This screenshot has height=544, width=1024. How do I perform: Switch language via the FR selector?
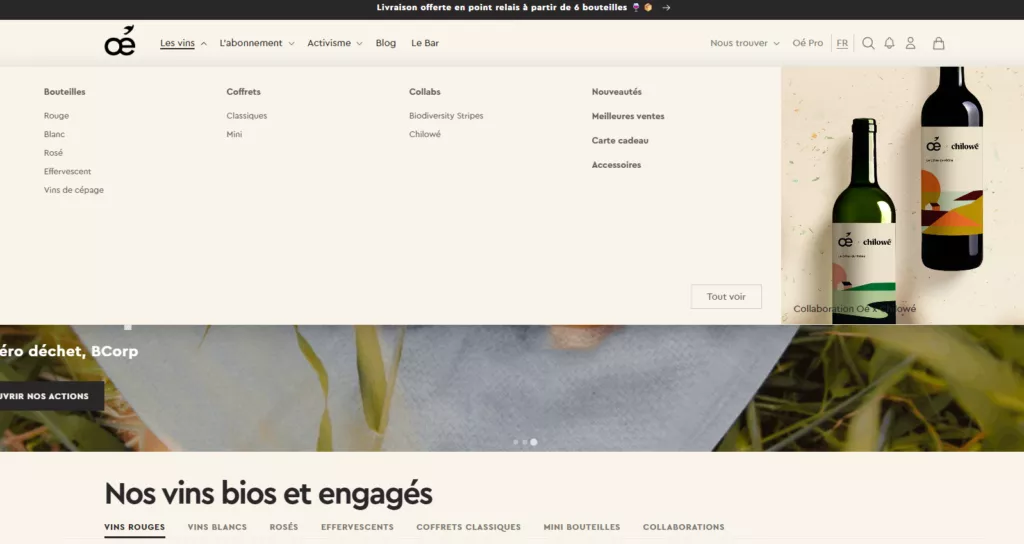tap(842, 43)
